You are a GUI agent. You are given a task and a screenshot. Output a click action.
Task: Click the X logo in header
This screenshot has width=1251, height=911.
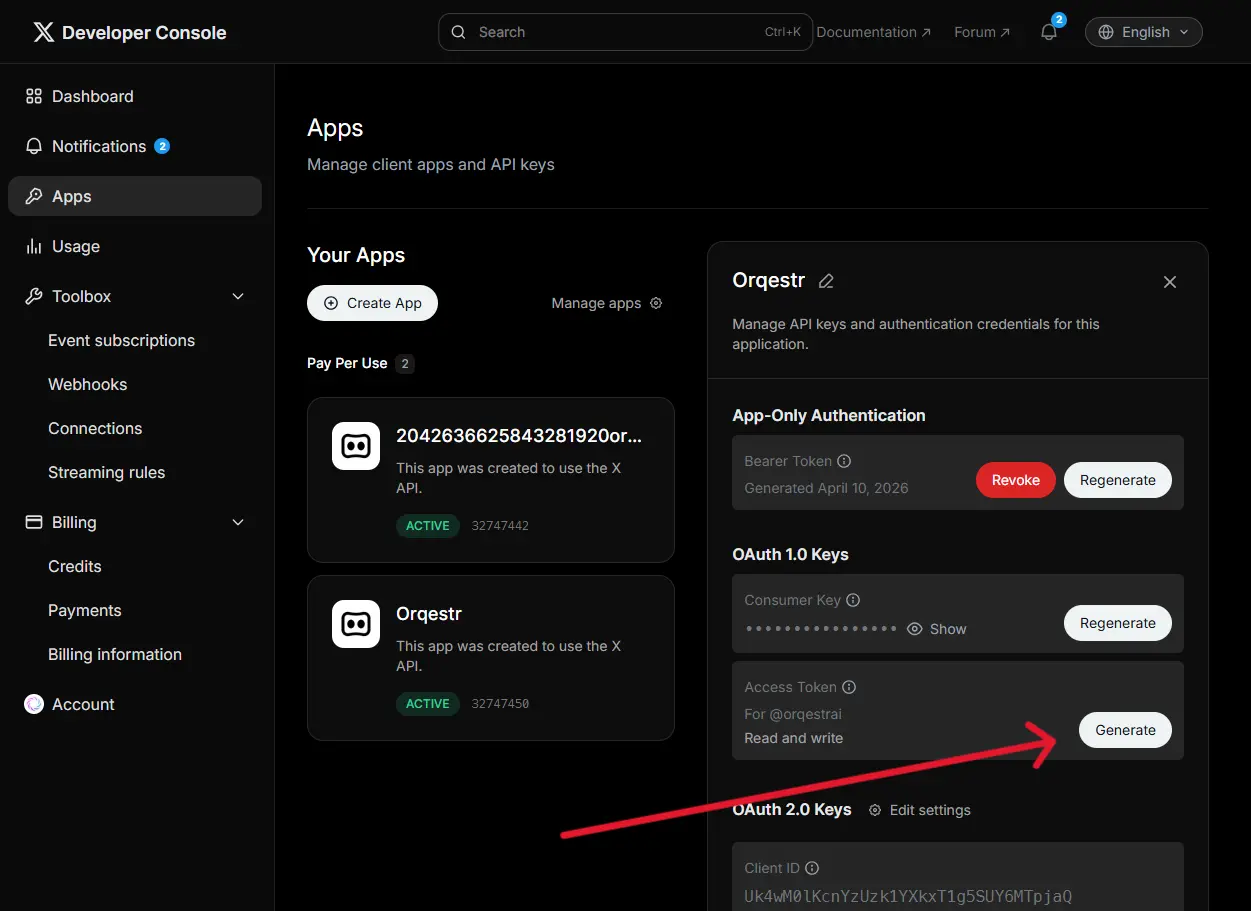click(x=43, y=32)
